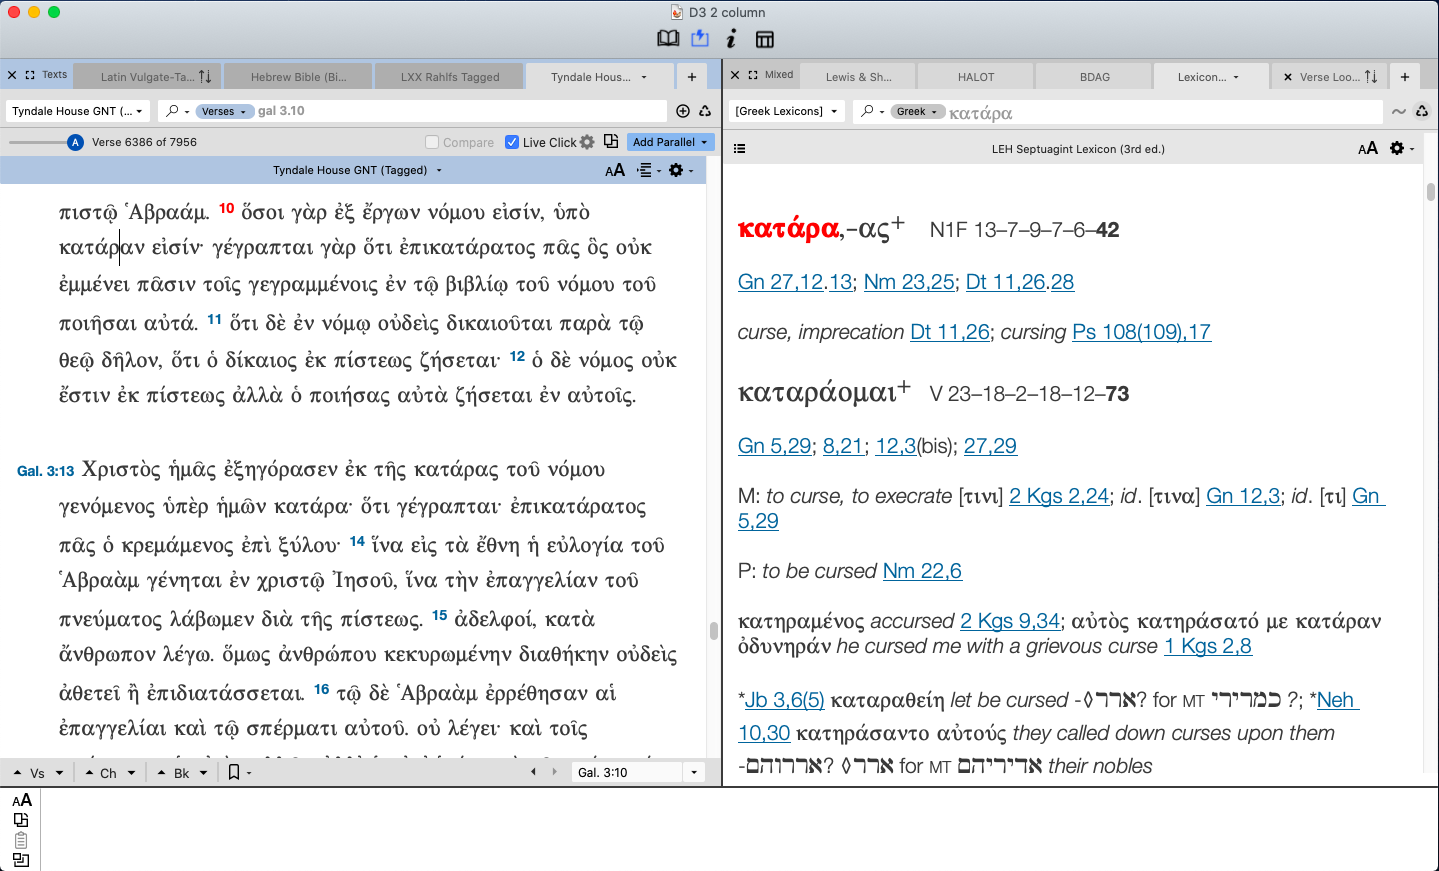Open the workspace layout grid icon
Screen dimensions: 1439x871
765,39
